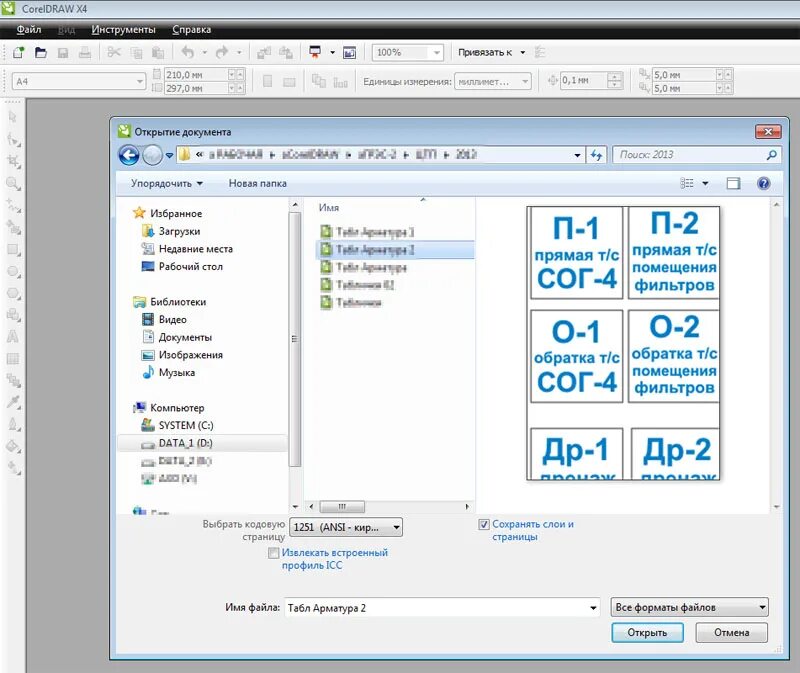Open the Инструменты menu
The width and height of the screenshot is (800, 673).
click(123, 30)
